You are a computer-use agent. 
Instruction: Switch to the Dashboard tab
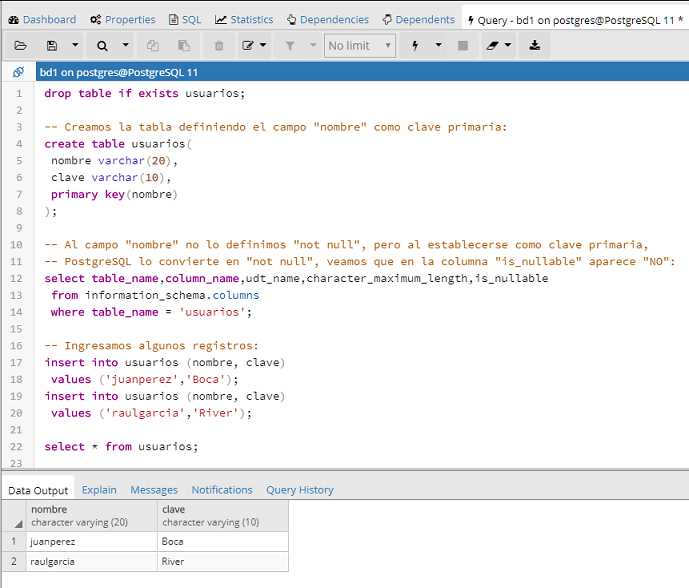pyautogui.click(x=42, y=19)
